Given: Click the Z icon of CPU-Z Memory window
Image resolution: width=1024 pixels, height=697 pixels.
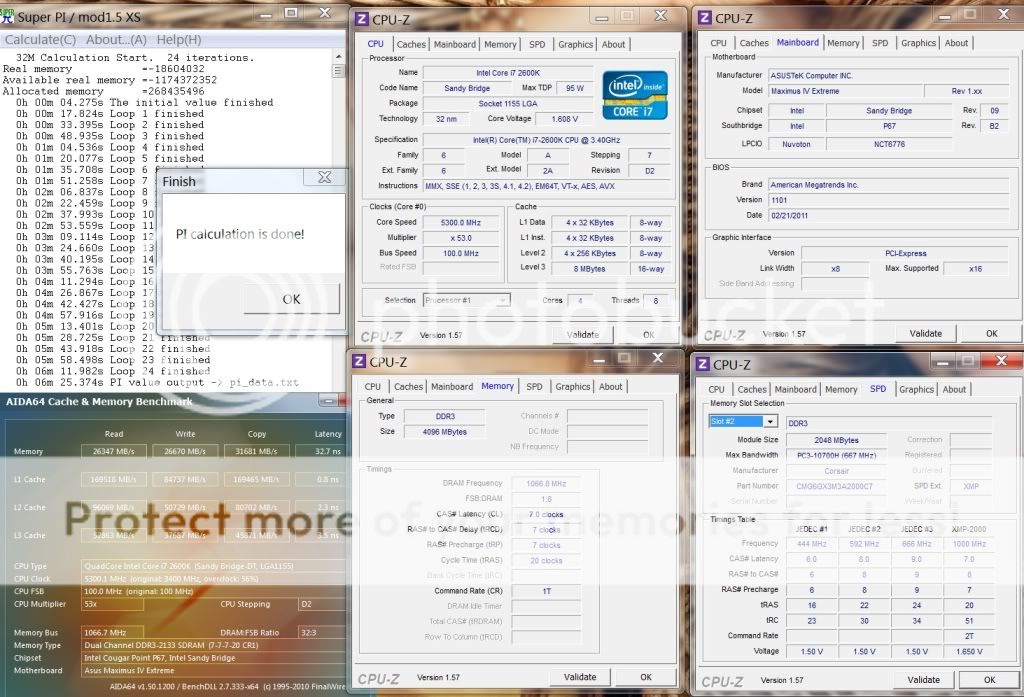Looking at the screenshot, I should (x=359, y=361).
